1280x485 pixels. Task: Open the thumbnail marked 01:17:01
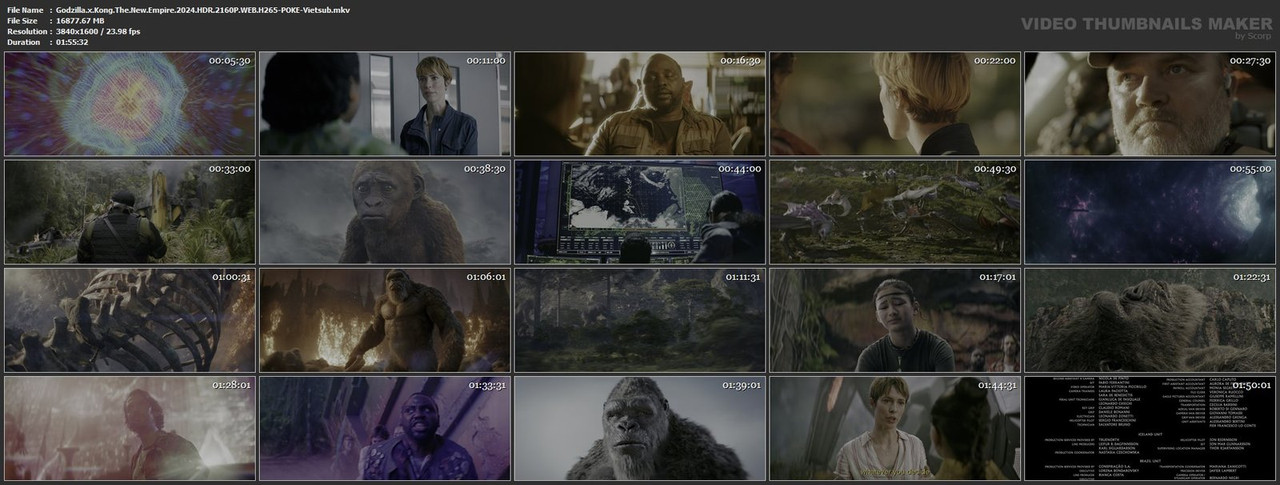894,319
